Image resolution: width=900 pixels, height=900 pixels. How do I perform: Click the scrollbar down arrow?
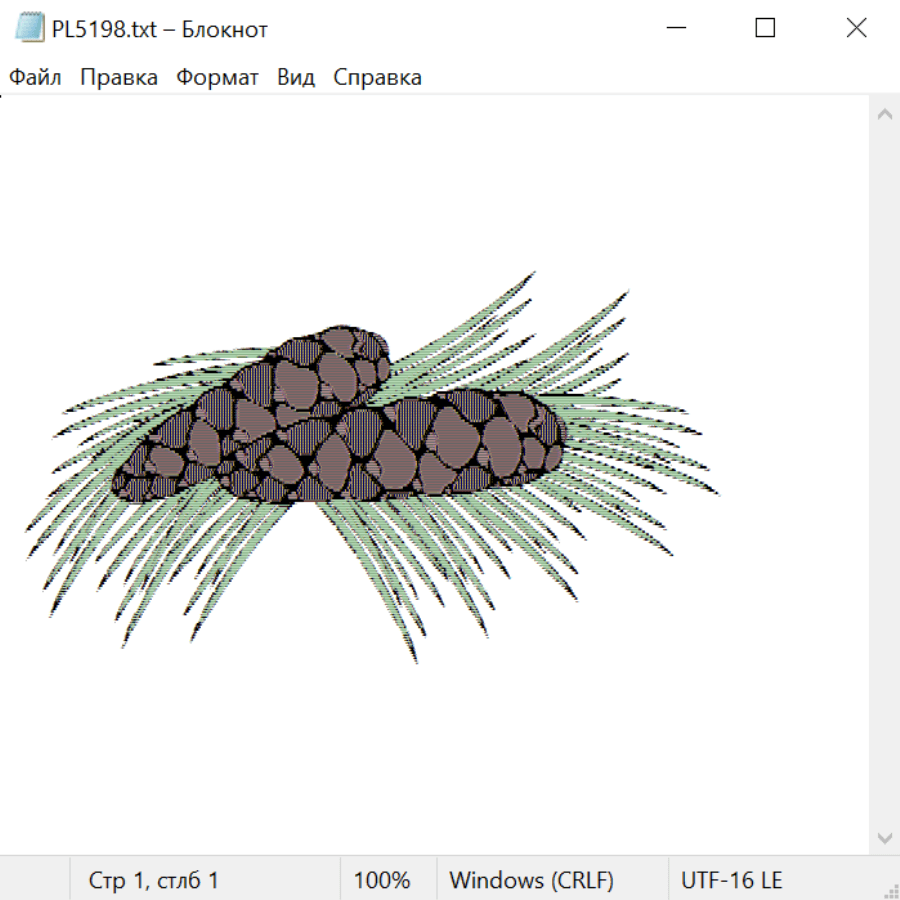tap(884, 837)
